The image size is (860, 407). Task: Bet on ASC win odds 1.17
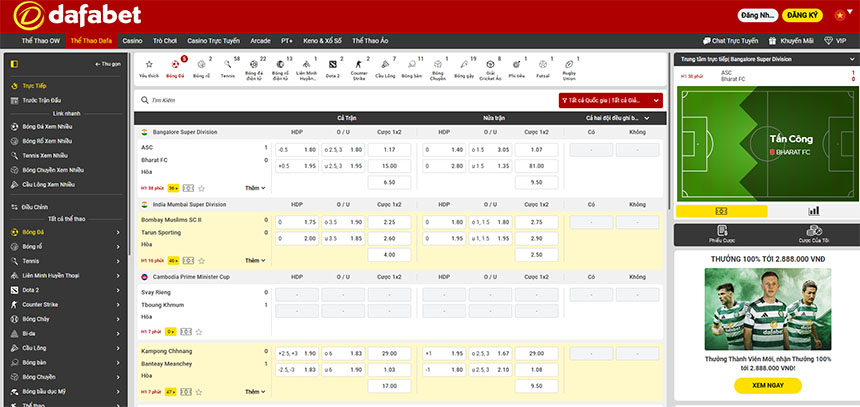tap(389, 149)
